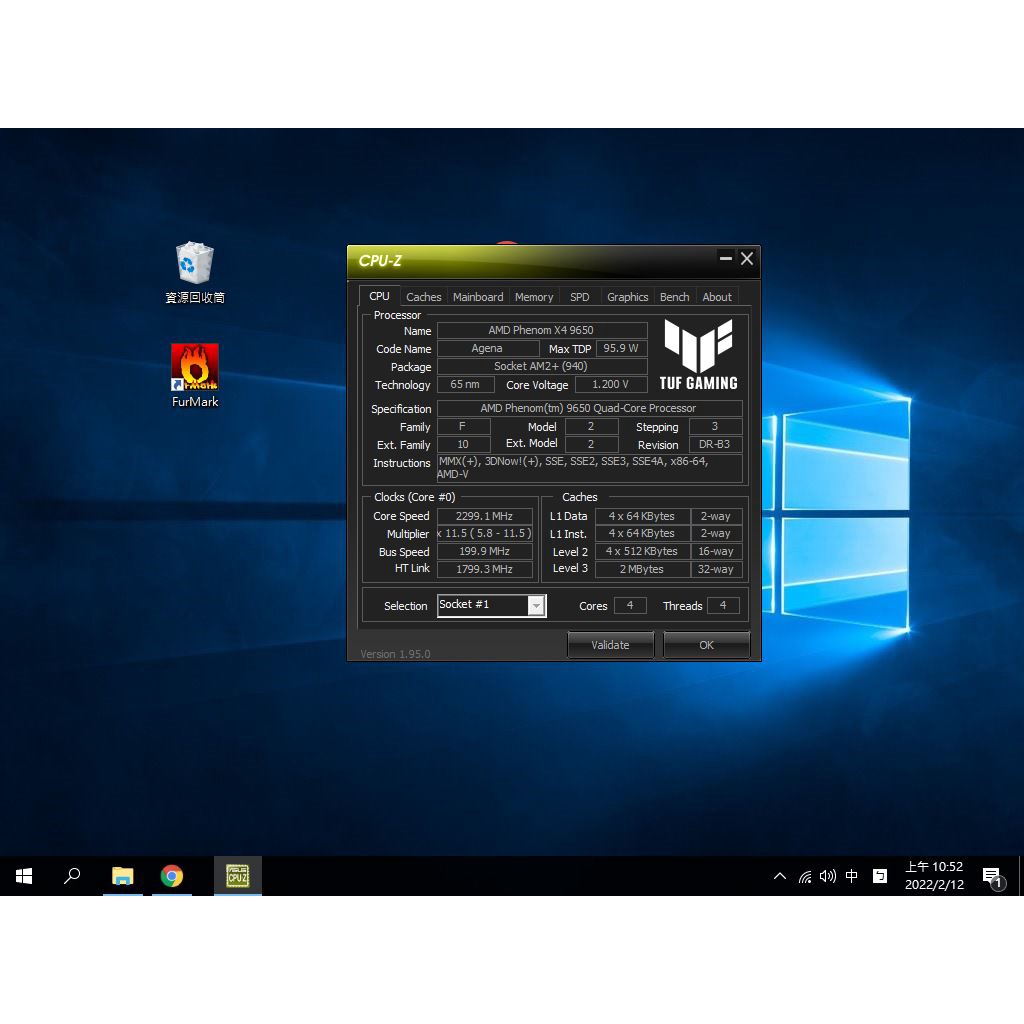This screenshot has height=1024, width=1024.
Task: Click the L1 Data cache size value
Action: click(x=642, y=517)
